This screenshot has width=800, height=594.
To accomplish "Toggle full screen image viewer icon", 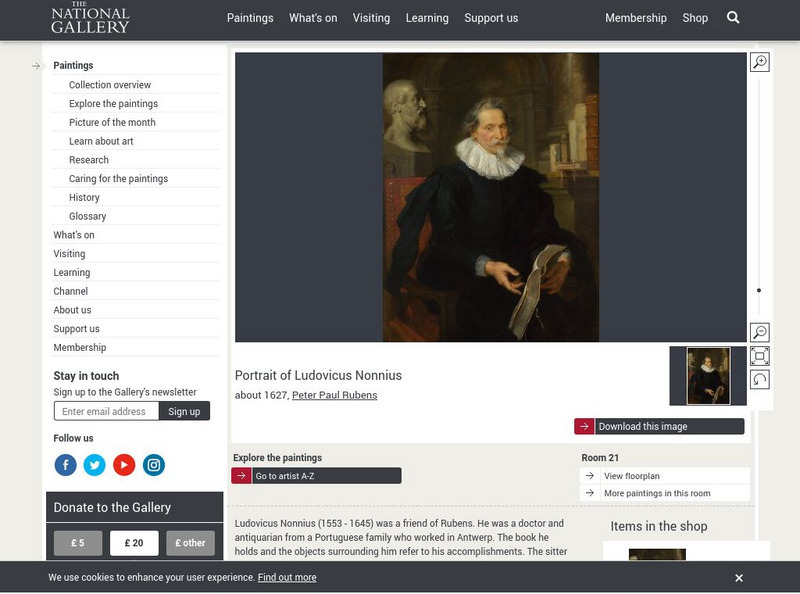I will (760, 356).
